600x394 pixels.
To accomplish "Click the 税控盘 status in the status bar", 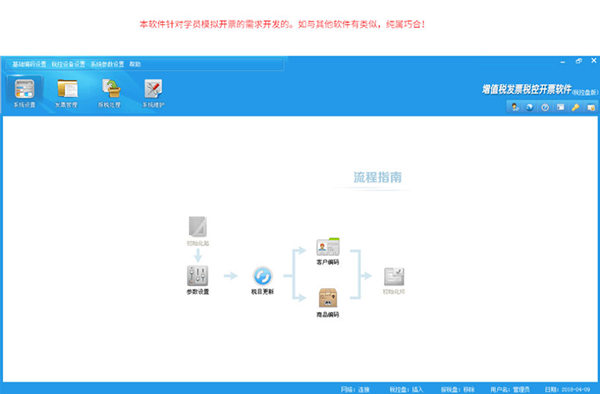I will point(406,389).
